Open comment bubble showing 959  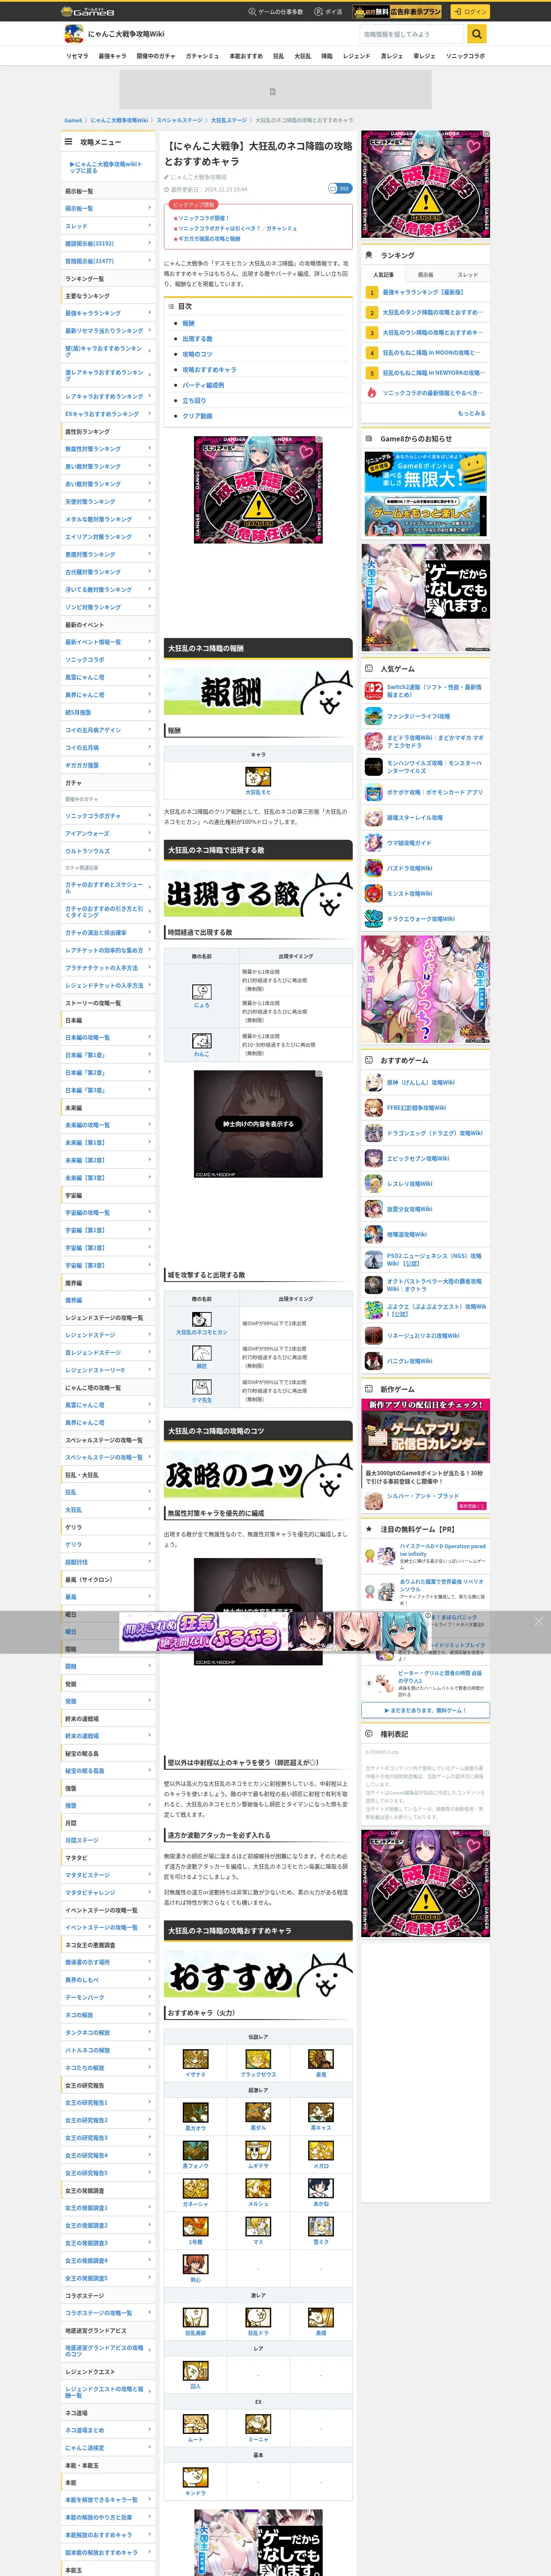[340, 188]
